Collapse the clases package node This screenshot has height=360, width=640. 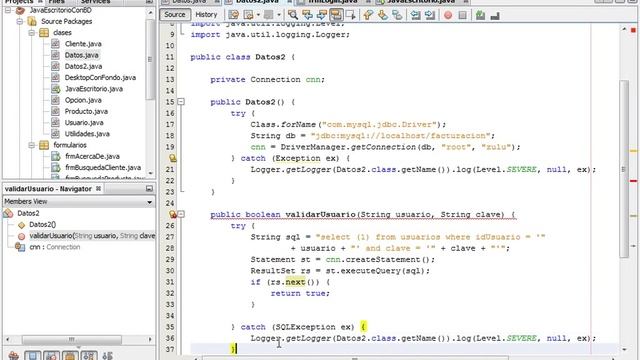32,33
